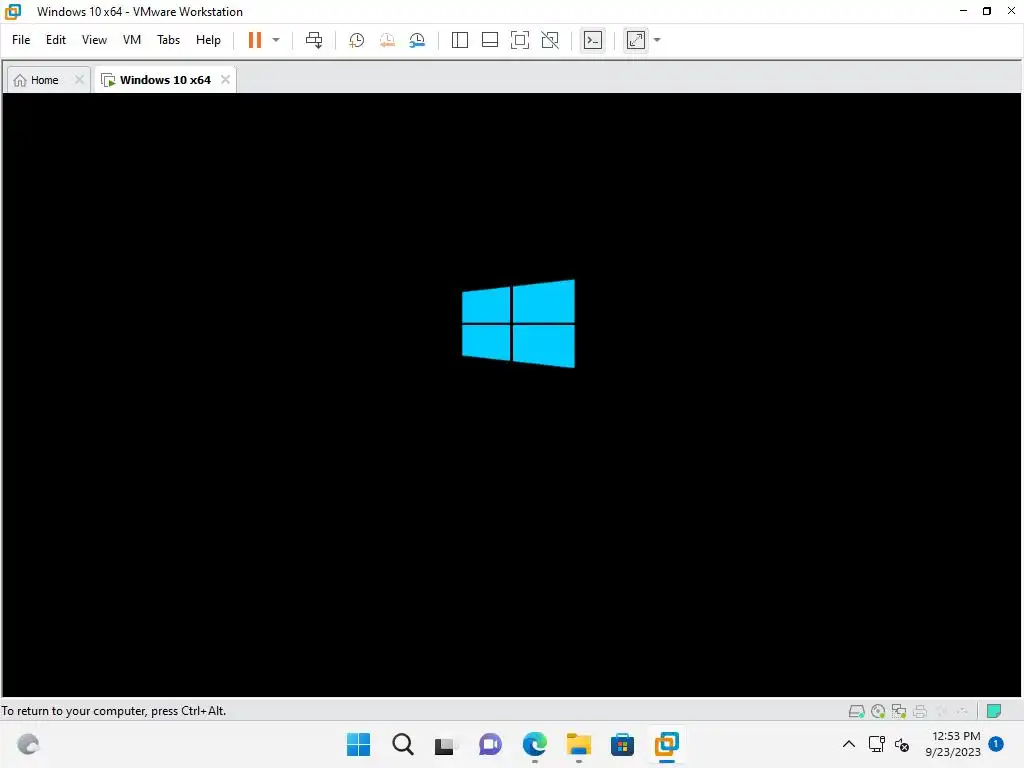Open the Edit menu
This screenshot has height=768, width=1024.
click(56, 40)
